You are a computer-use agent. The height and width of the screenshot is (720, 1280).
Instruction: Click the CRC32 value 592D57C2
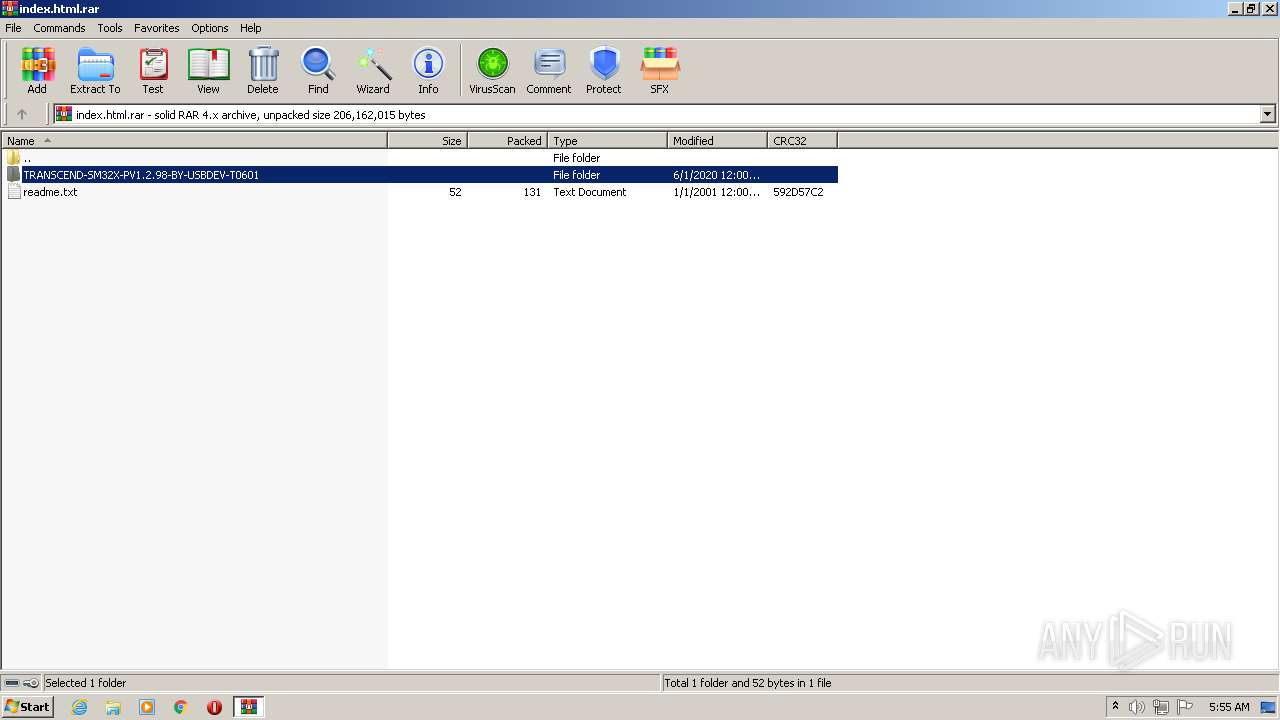tap(798, 192)
